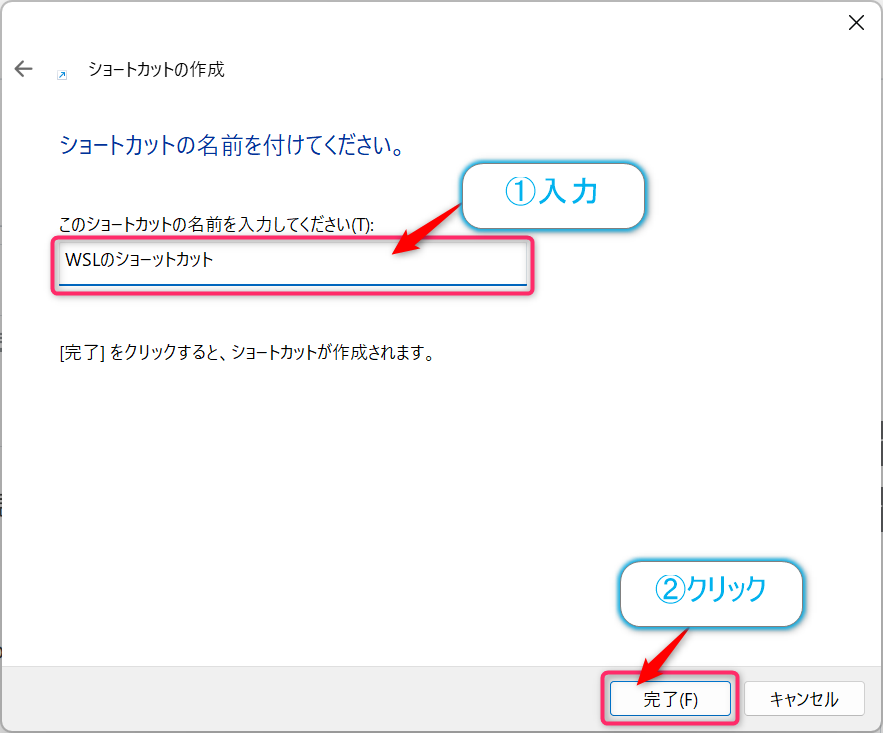Click the back arrow in the wizard header
The image size is (883, 733).
[24, 69]
